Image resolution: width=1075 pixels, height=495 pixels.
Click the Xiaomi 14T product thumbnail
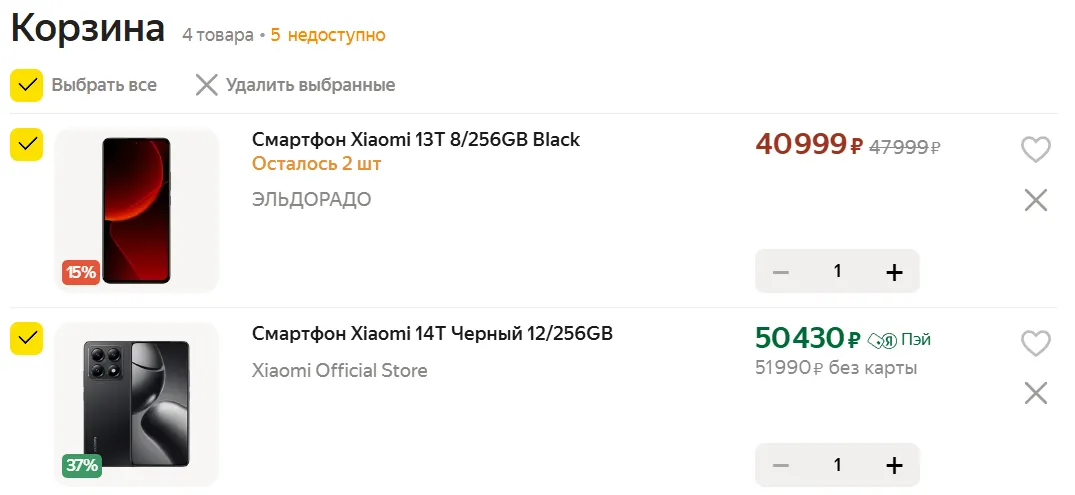(137, 403)
